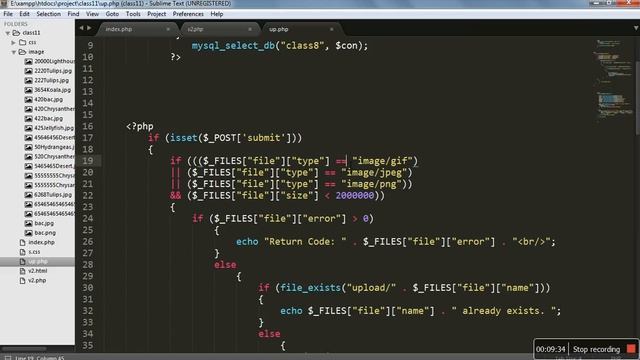Click the folder icon of class11
Screen dimensions: 640x360
(x=16, y=33)
